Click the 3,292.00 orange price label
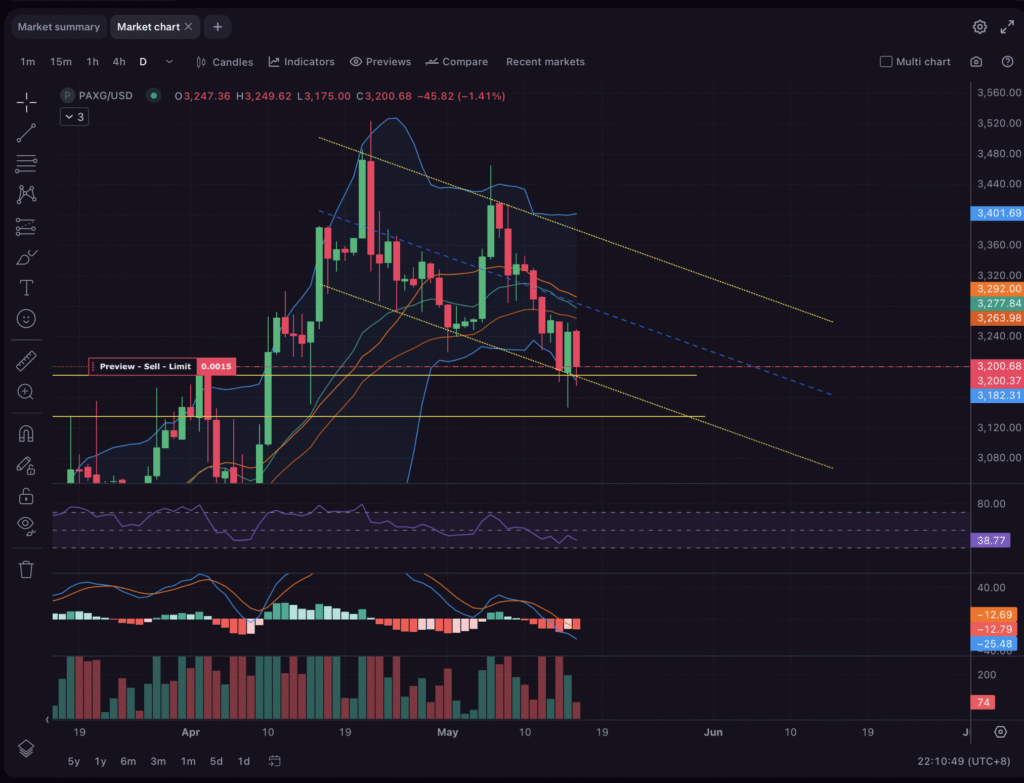 coord(997,289)
